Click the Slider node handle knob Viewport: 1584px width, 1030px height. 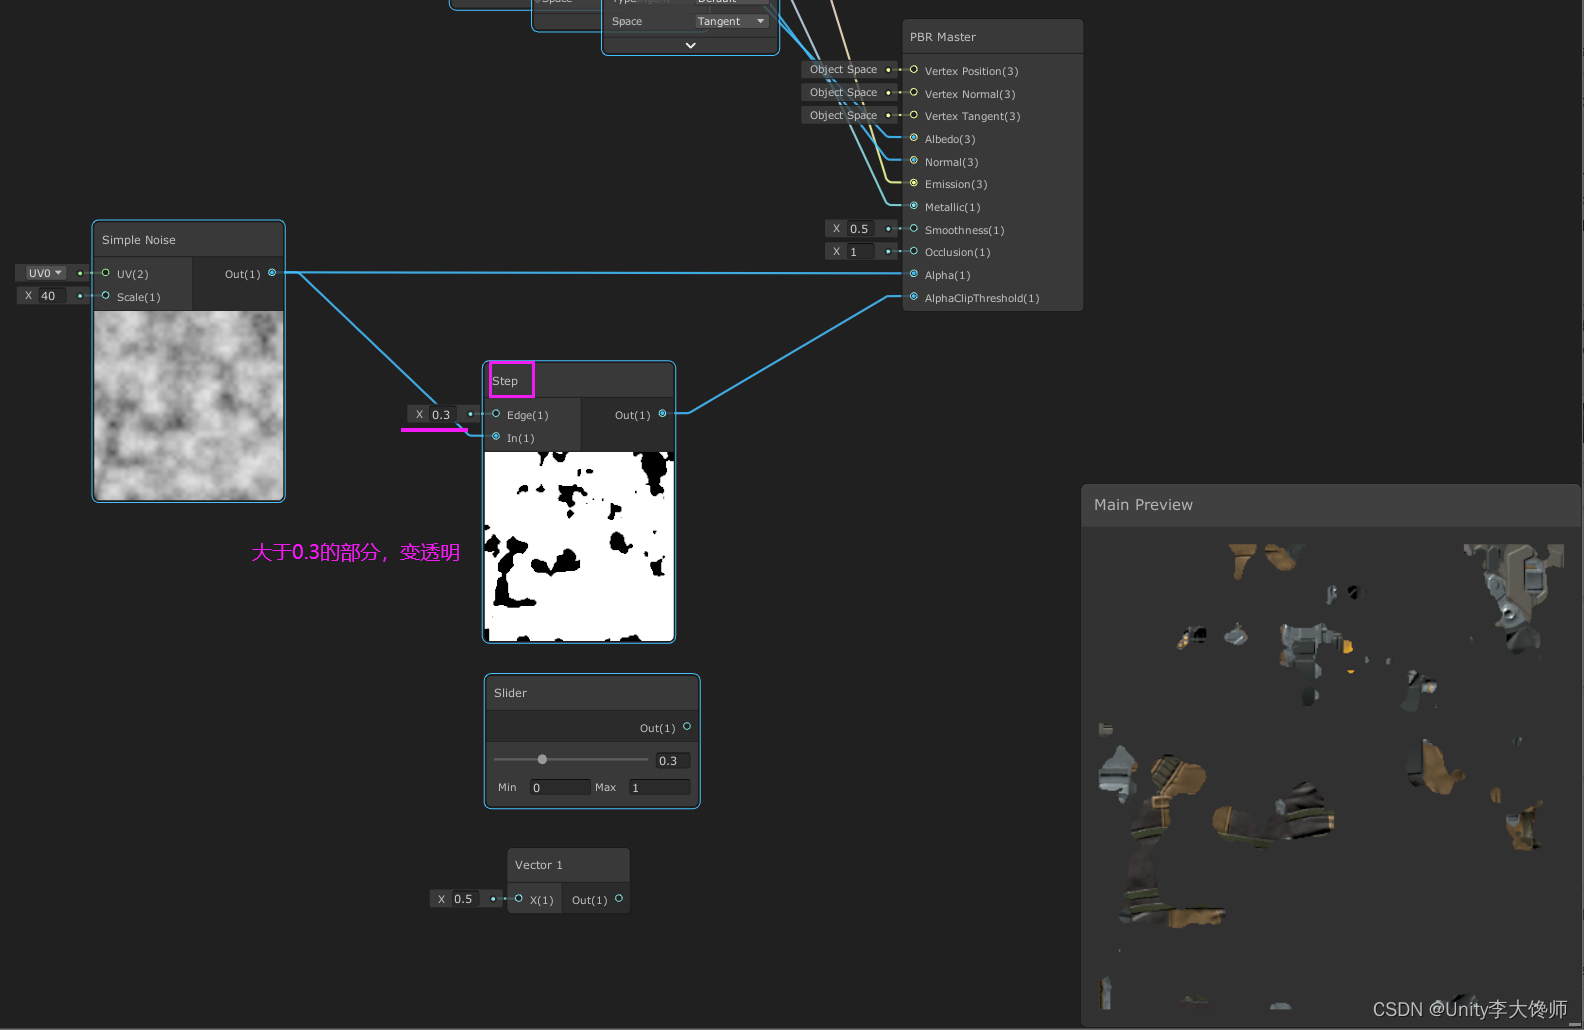pyautogui.click(x=542, y=759)
